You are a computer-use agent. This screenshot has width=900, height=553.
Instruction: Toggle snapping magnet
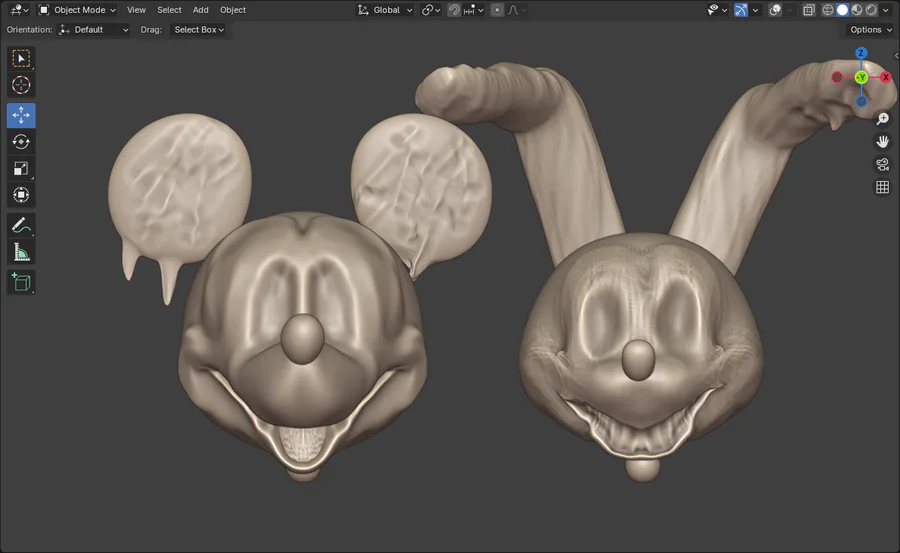click(454, 10)
